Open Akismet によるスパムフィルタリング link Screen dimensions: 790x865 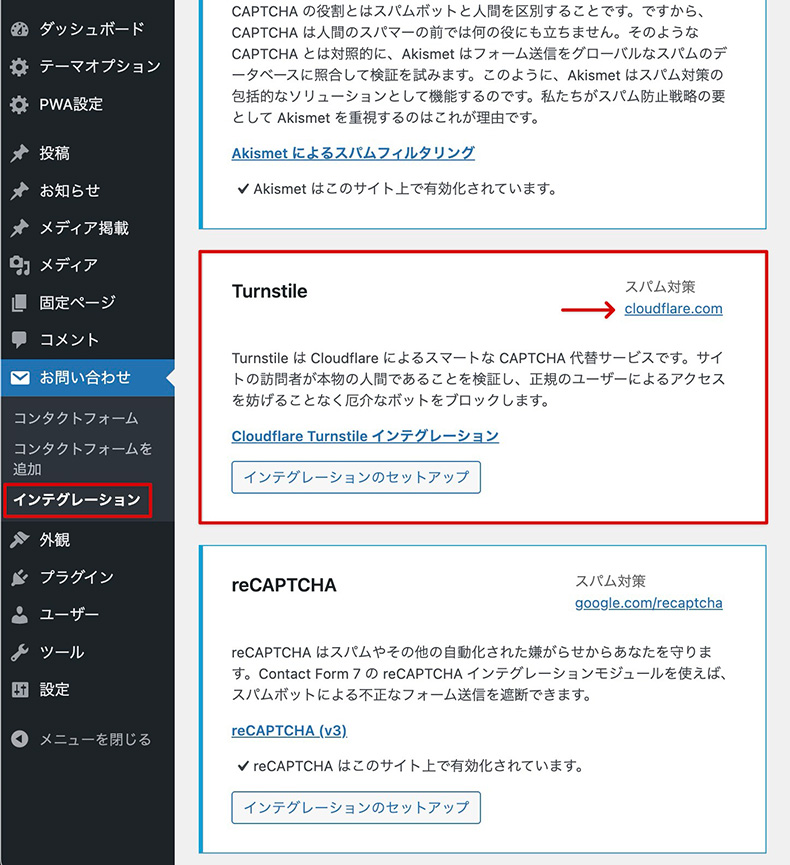pos(353,153)
